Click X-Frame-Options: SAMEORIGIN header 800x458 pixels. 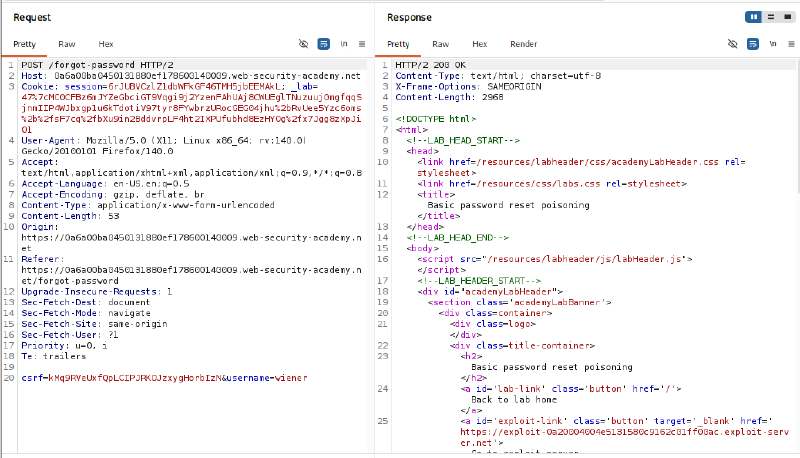point(468,87)
